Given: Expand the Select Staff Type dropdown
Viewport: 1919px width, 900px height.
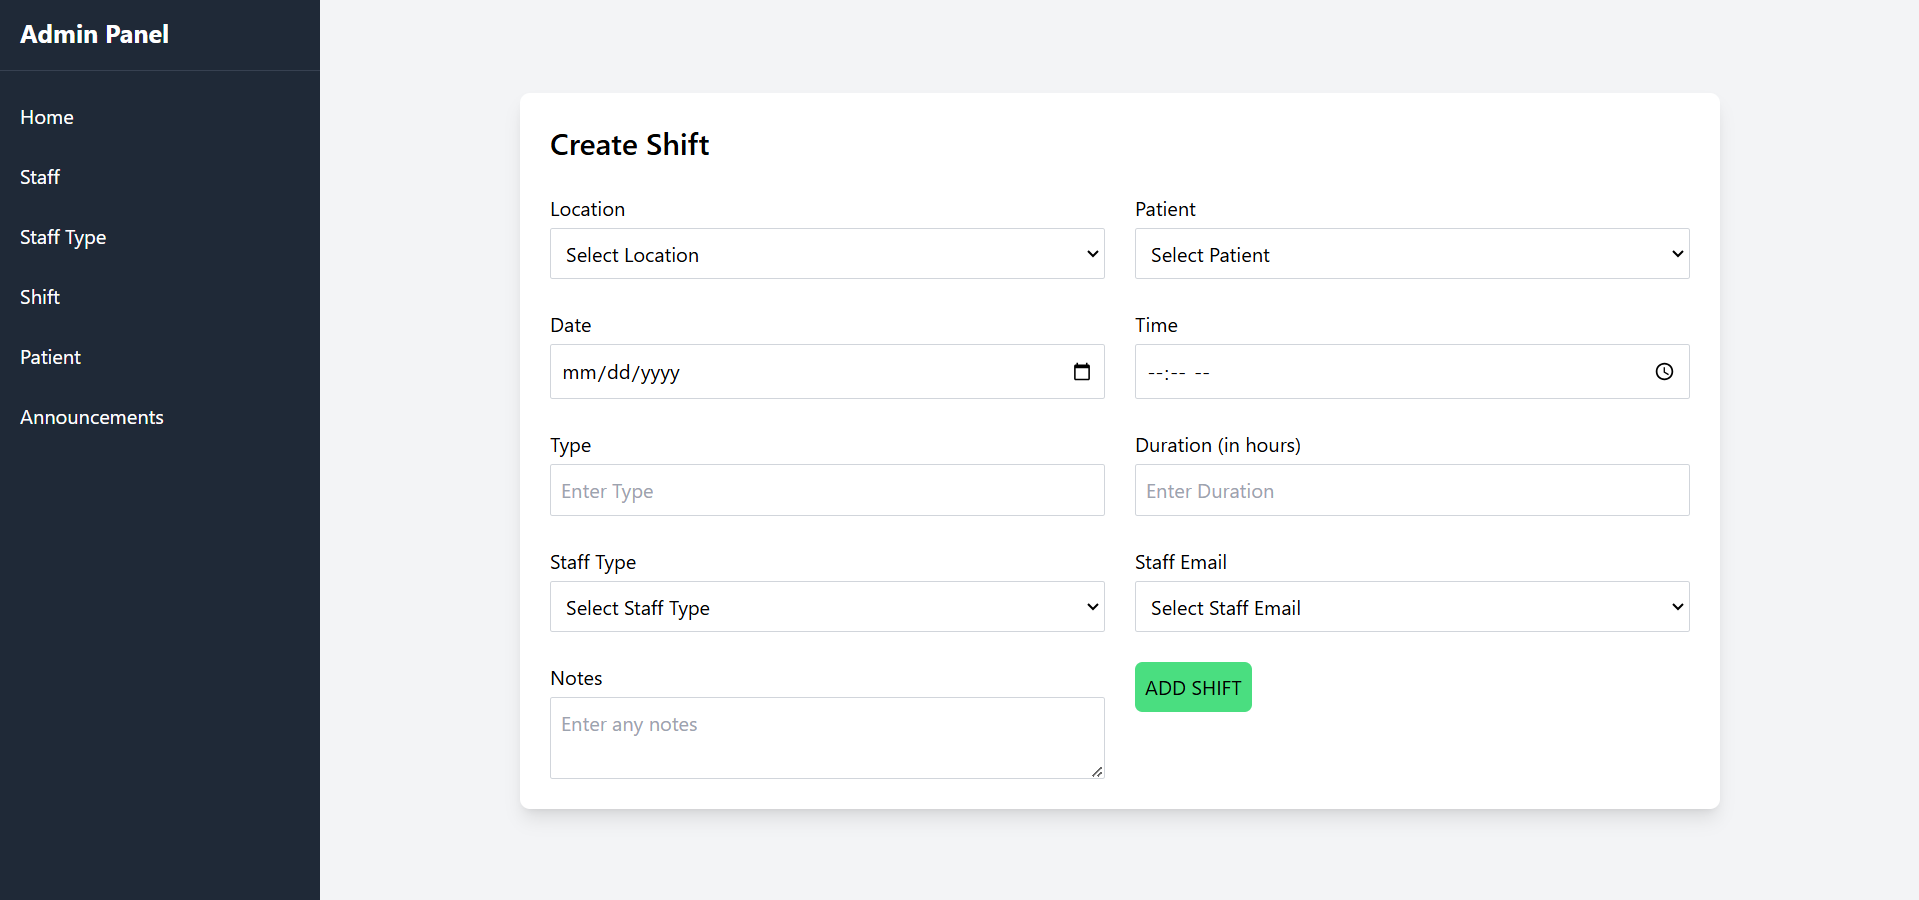Looking at the screenshot, I should [x=826, y=607].
